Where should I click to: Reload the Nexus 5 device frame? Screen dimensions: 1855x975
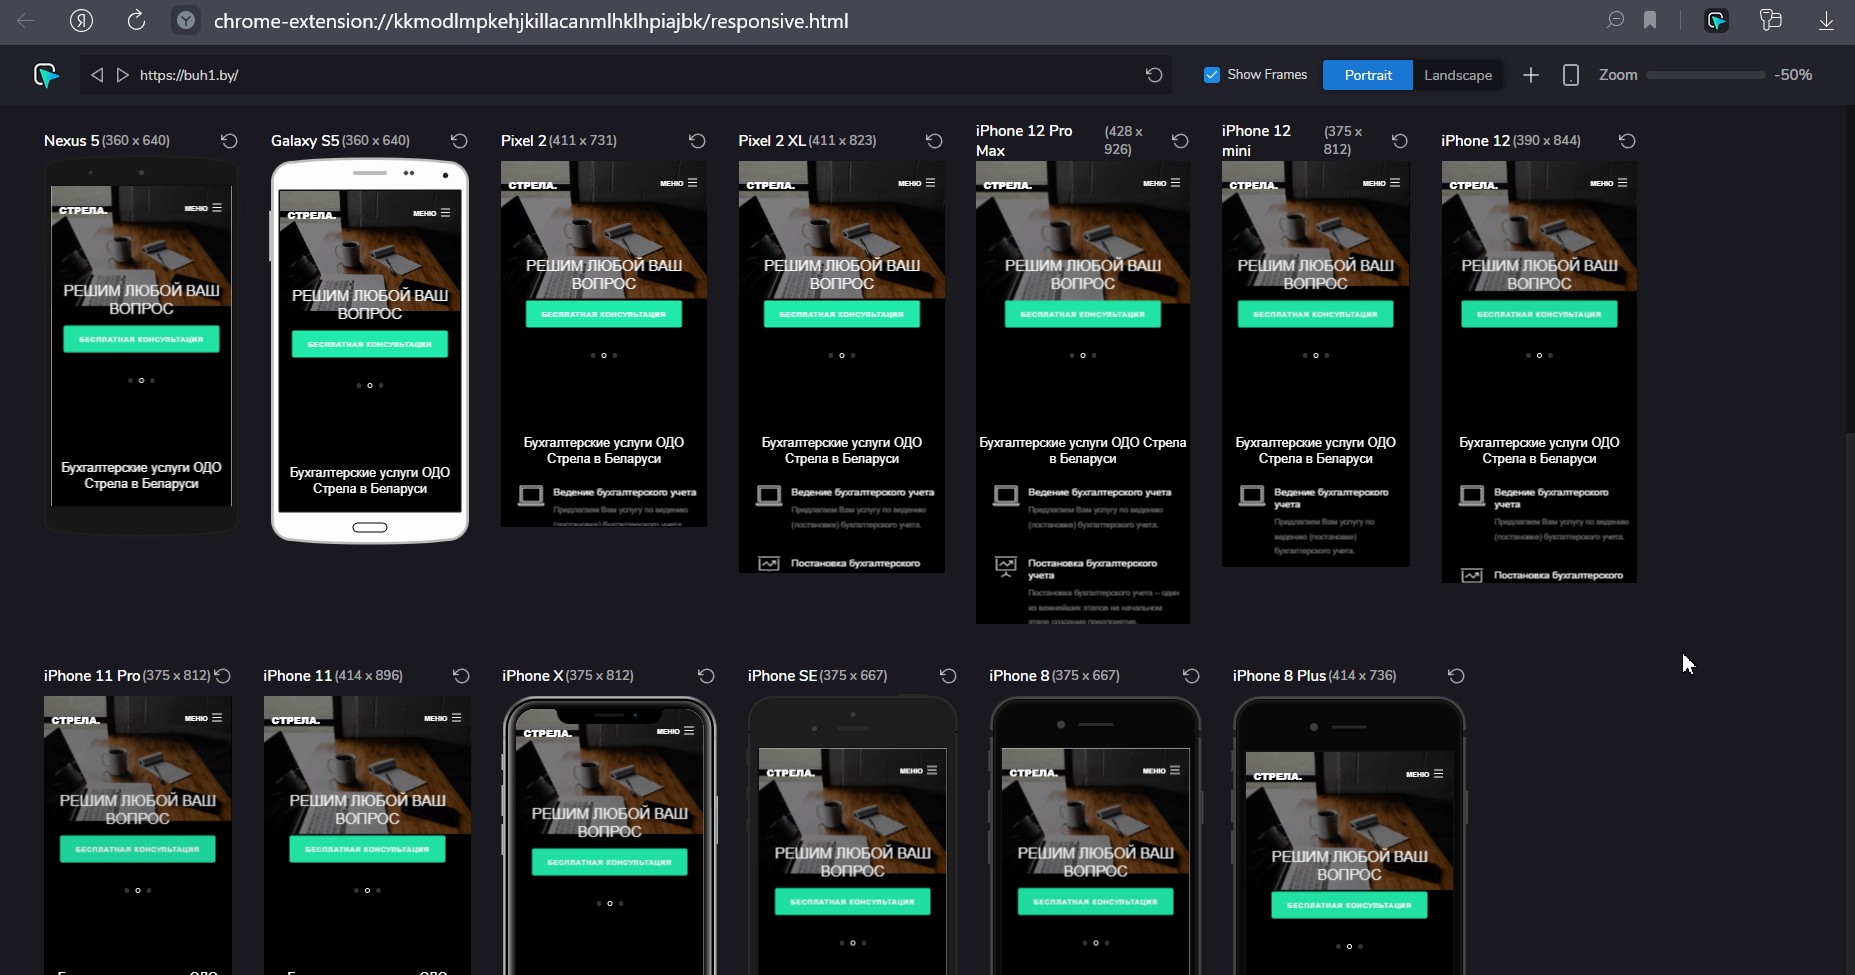click(229, 141)
